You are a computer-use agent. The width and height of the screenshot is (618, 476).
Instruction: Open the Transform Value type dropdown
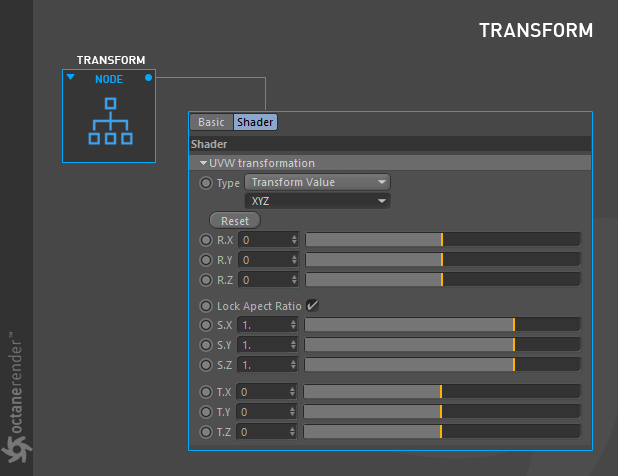(x=318, y=182)
